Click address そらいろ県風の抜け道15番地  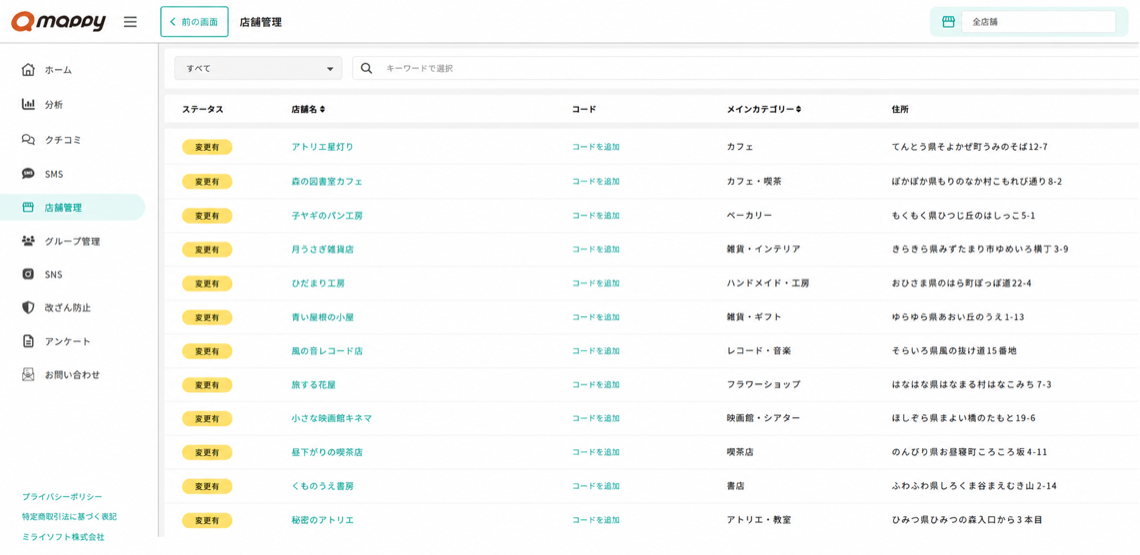pyautogui.click(x=954, y=351)
